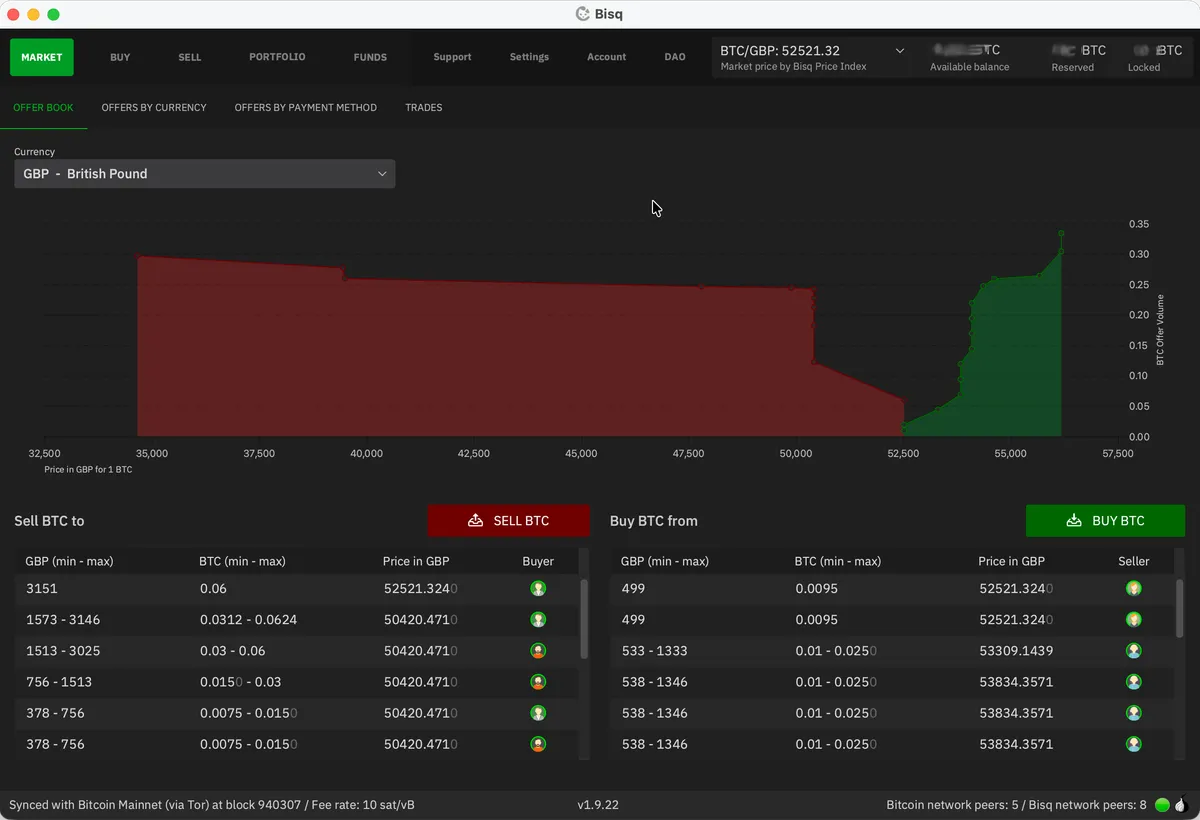Click the seller avatar on the 533-1333 offer

(1133, 650)
